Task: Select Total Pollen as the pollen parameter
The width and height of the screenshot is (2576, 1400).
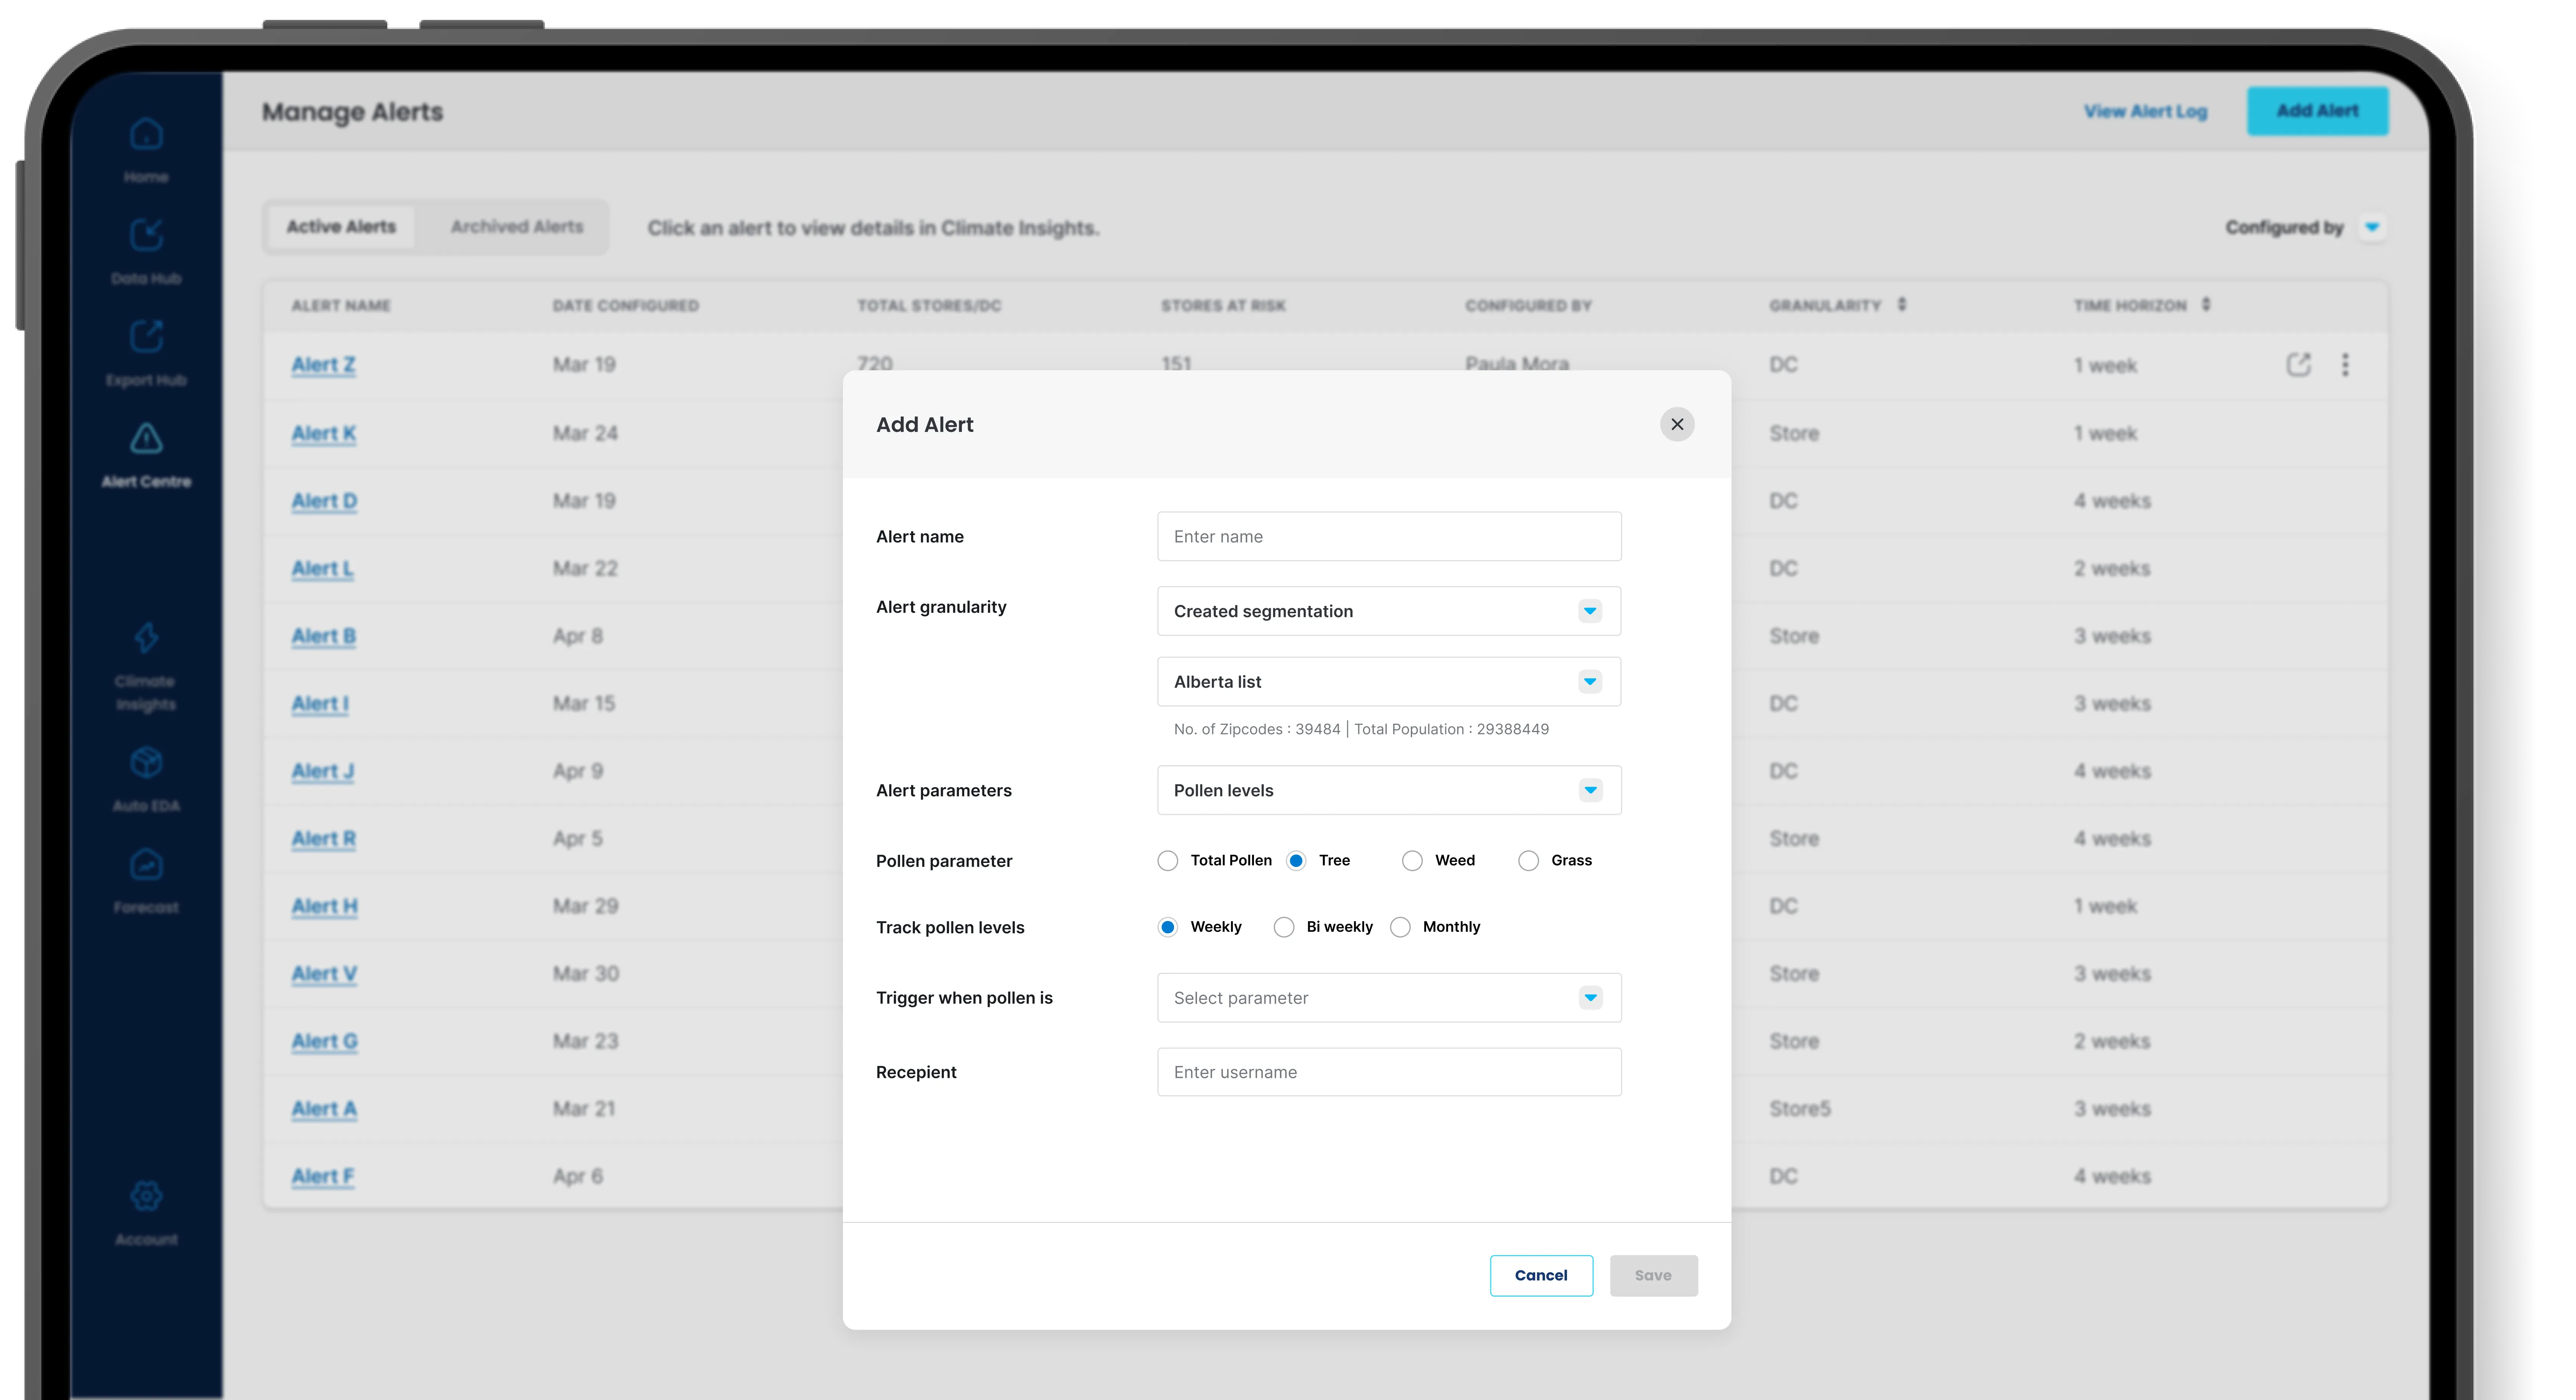Action: (1167, 860)
